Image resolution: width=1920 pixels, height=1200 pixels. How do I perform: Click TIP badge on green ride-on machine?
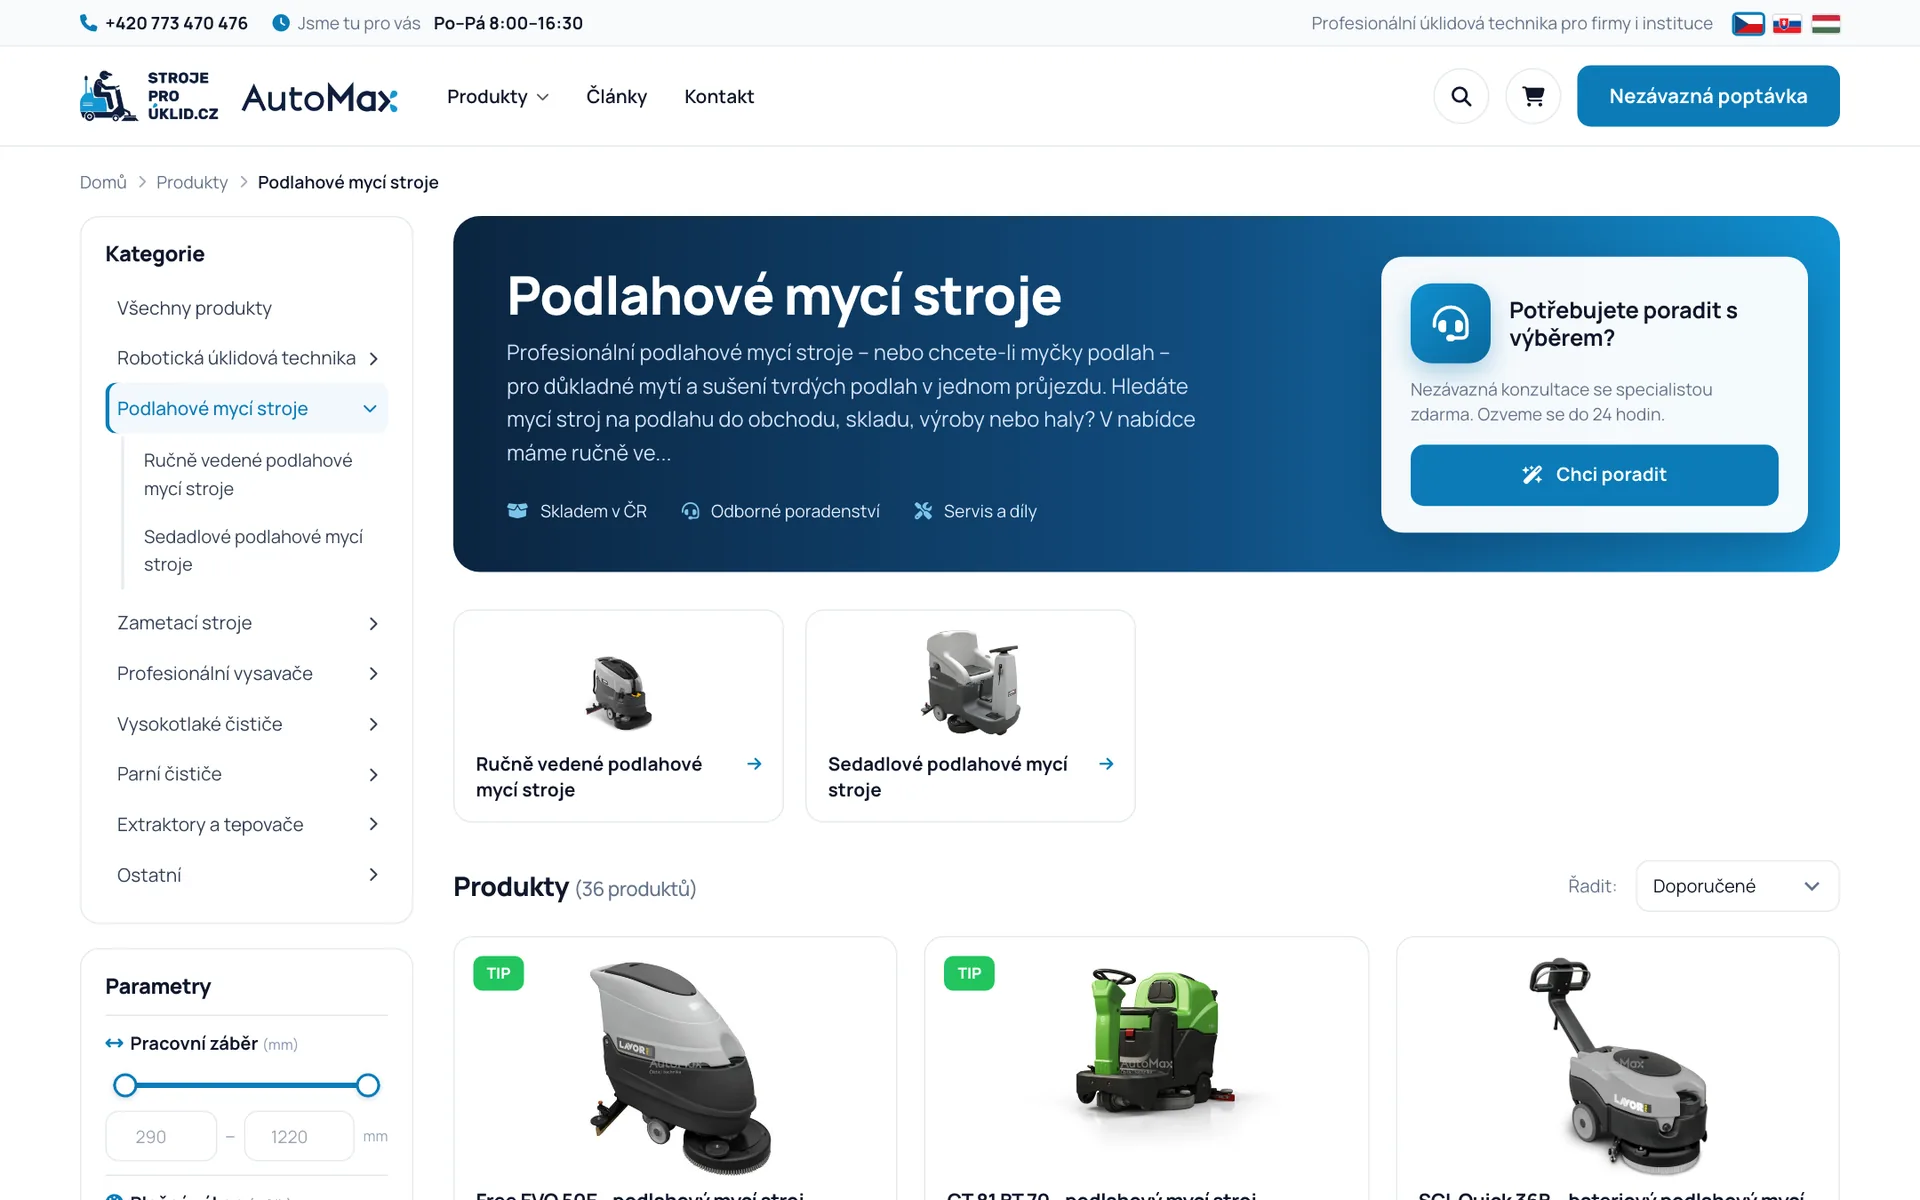[x=969, y=973]
